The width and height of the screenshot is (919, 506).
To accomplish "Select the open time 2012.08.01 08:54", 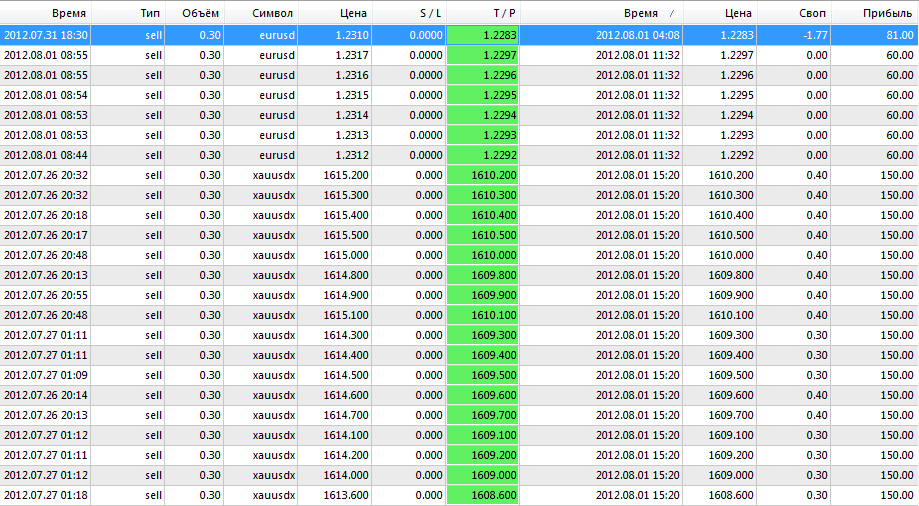I will tap(46, 95).
